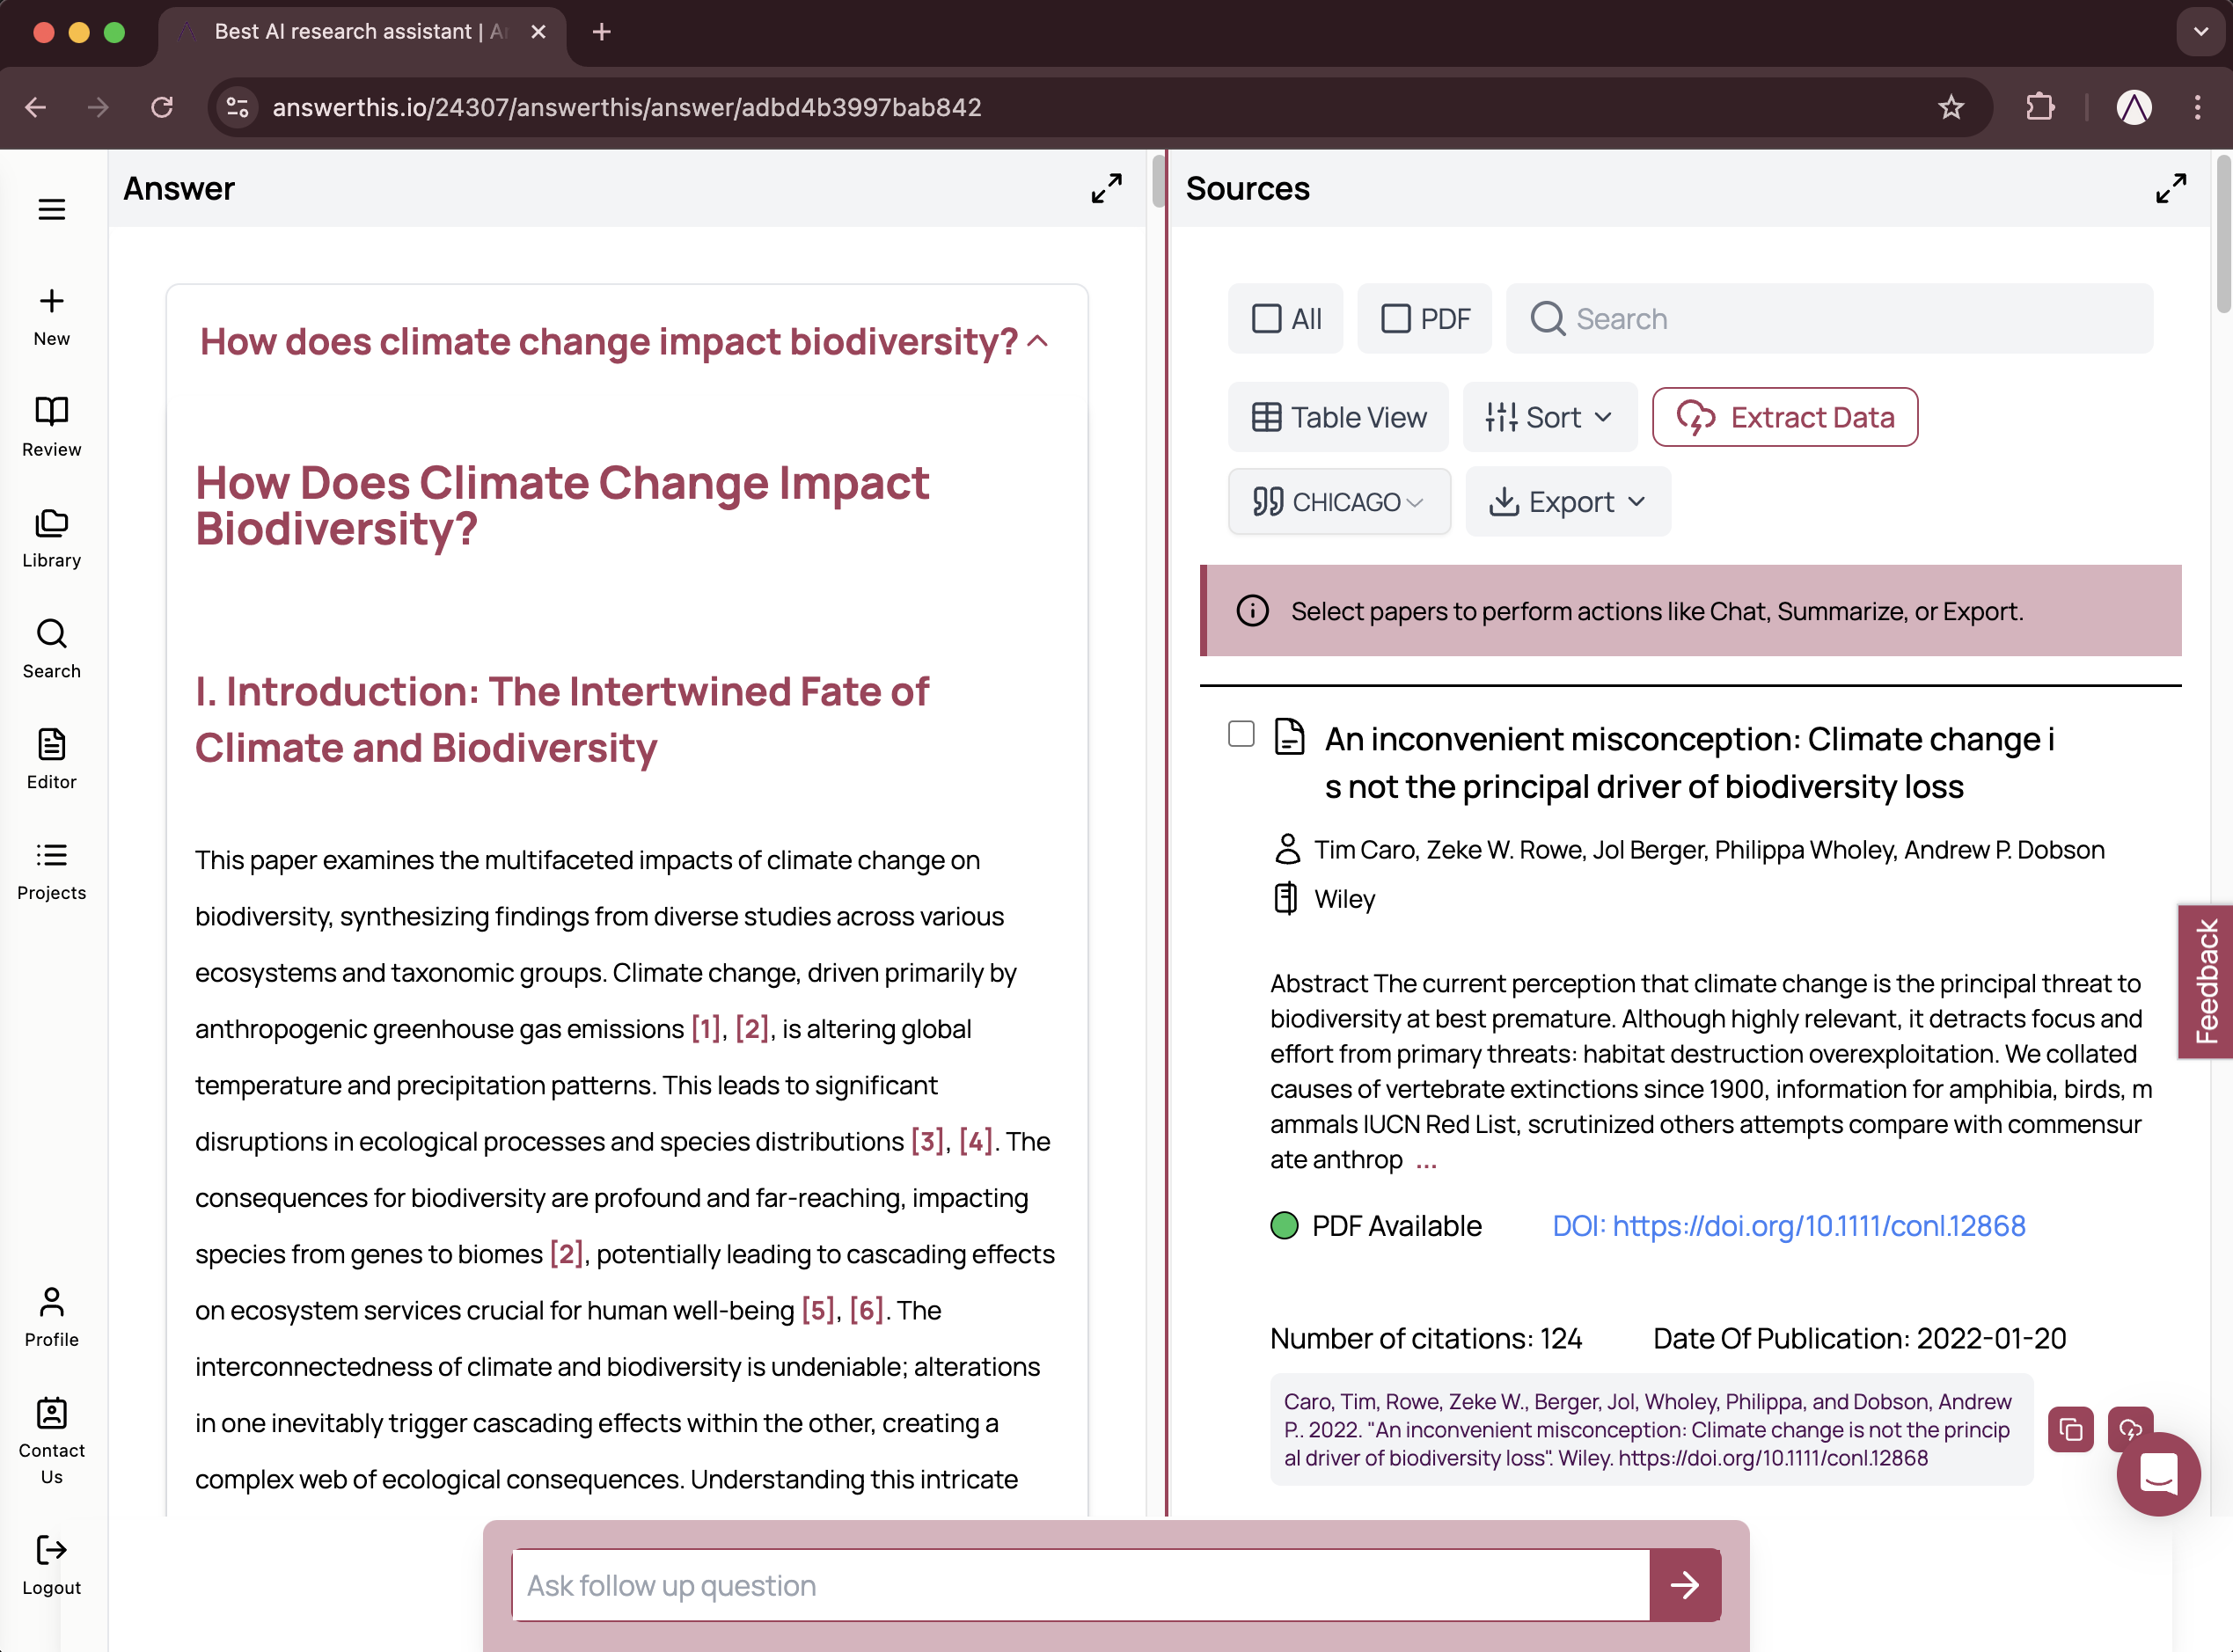This screenshot has height=1652, width=2233.
Task: Start a New research query
Action: coord(51,315)
